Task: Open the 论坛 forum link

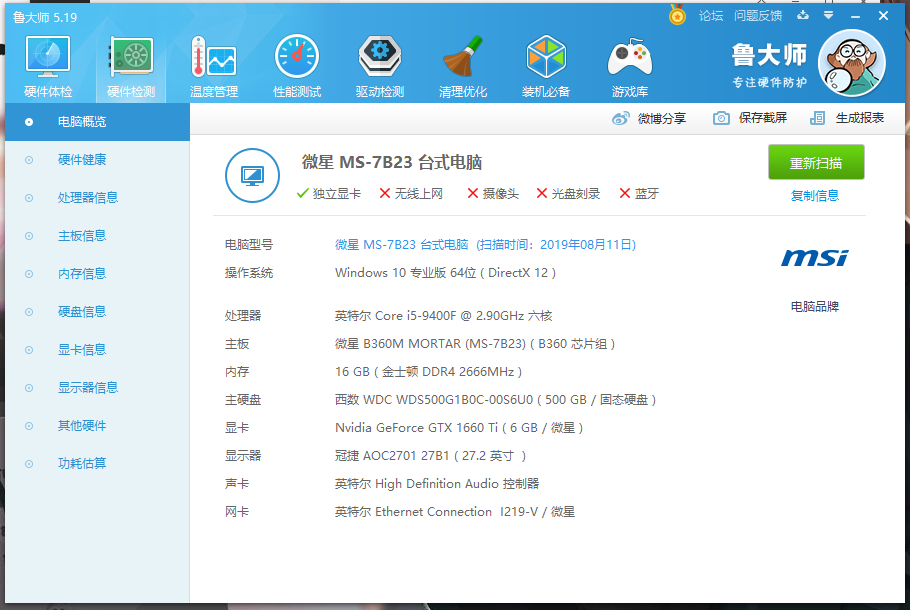Action: (x=711, y=16)
